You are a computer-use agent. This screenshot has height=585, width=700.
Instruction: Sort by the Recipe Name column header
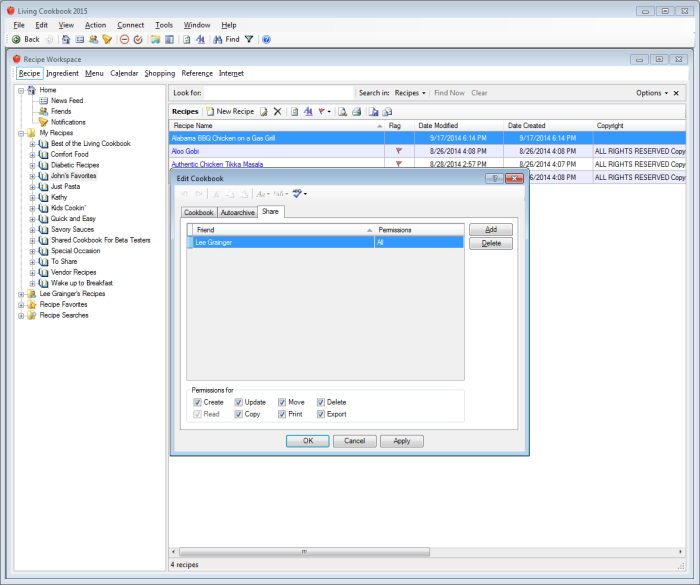[277, 126]
